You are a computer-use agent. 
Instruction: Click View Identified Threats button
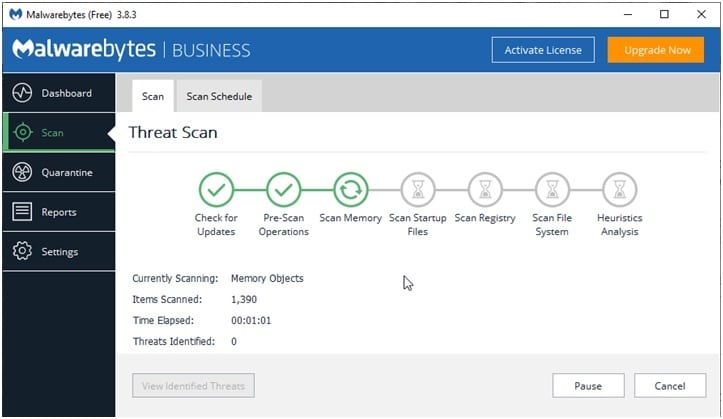(193, 386)
